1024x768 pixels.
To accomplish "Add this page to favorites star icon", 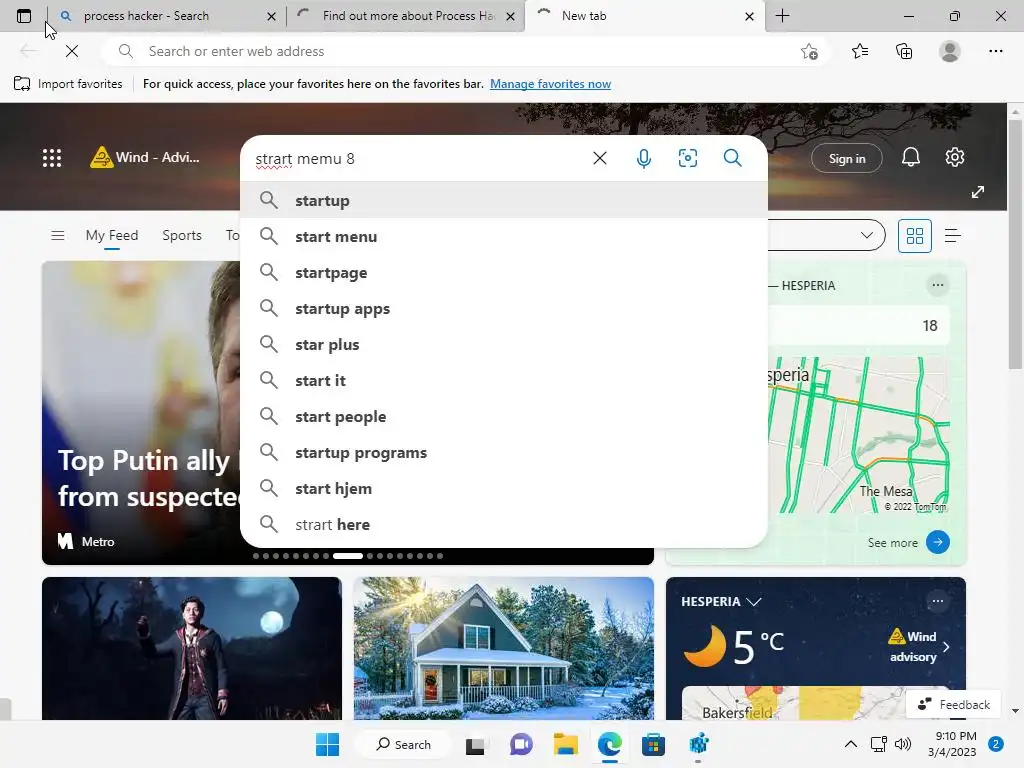I will (x=809, y=52).
